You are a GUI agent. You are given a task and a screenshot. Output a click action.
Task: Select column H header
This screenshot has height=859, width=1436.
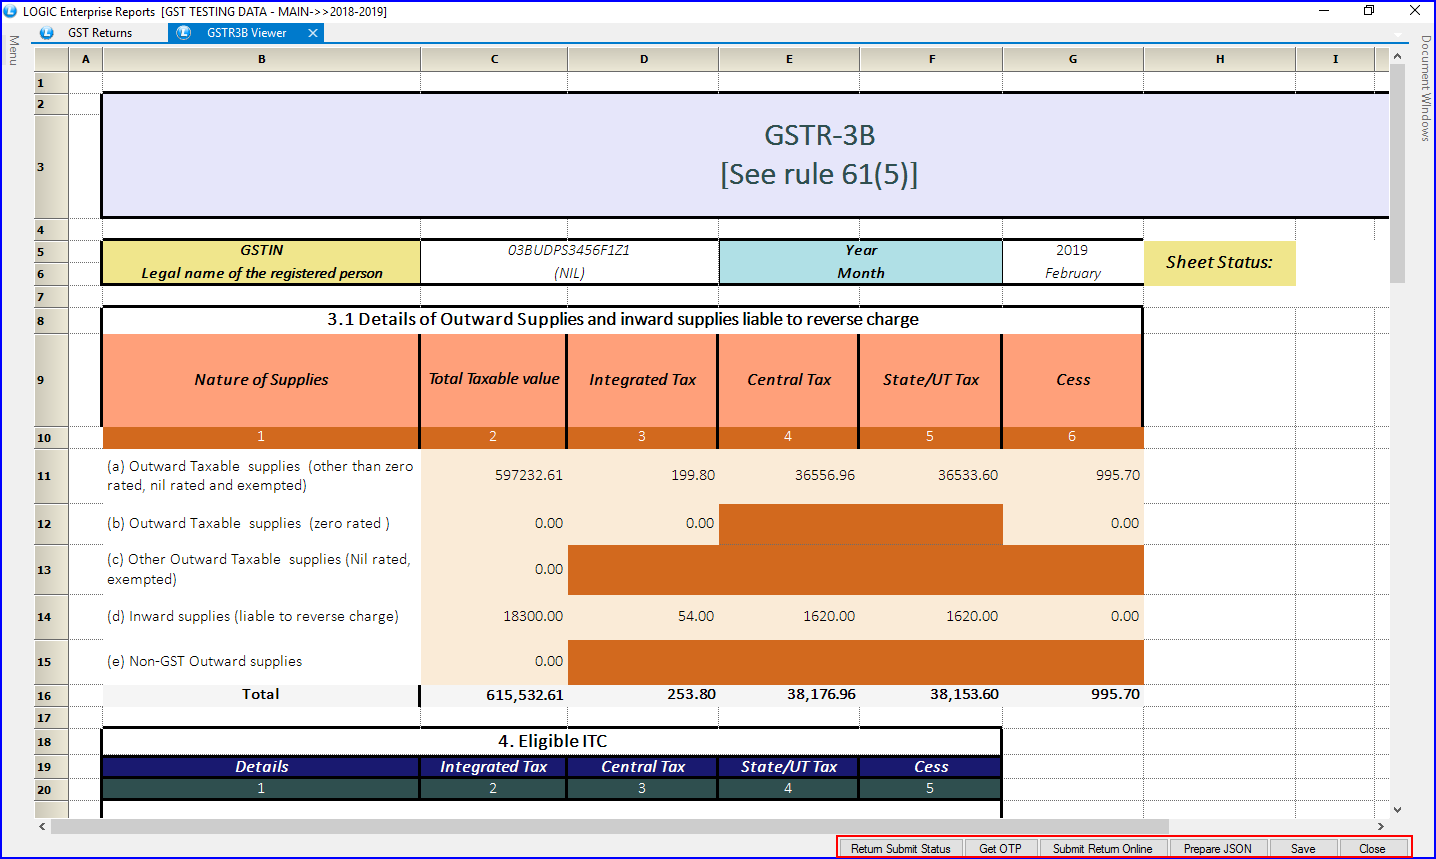pos(1220,59)
